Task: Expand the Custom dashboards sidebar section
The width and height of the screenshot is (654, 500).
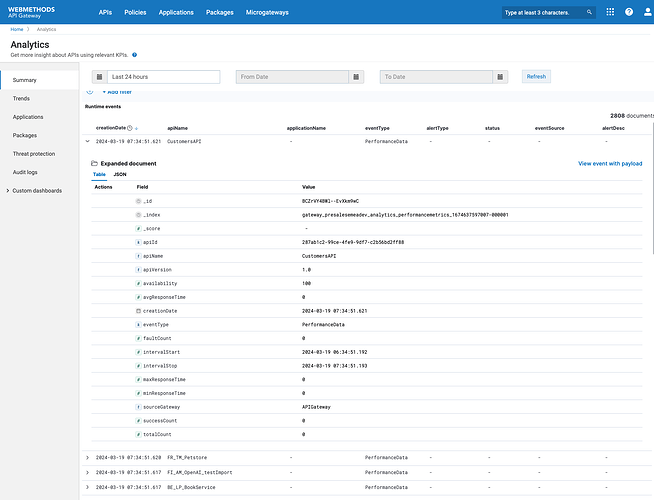Action: pos(7,190)
